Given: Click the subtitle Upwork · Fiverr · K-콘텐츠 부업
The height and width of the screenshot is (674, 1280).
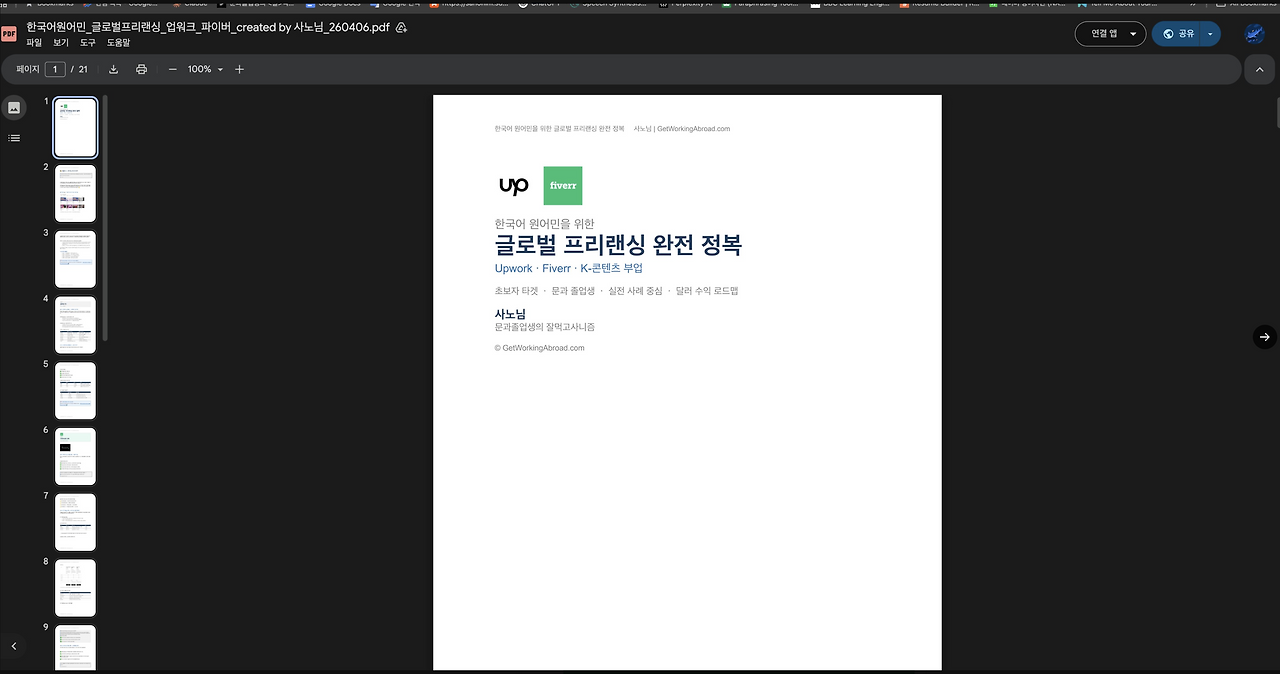Looking at the screenshot, I should point(568,269).
